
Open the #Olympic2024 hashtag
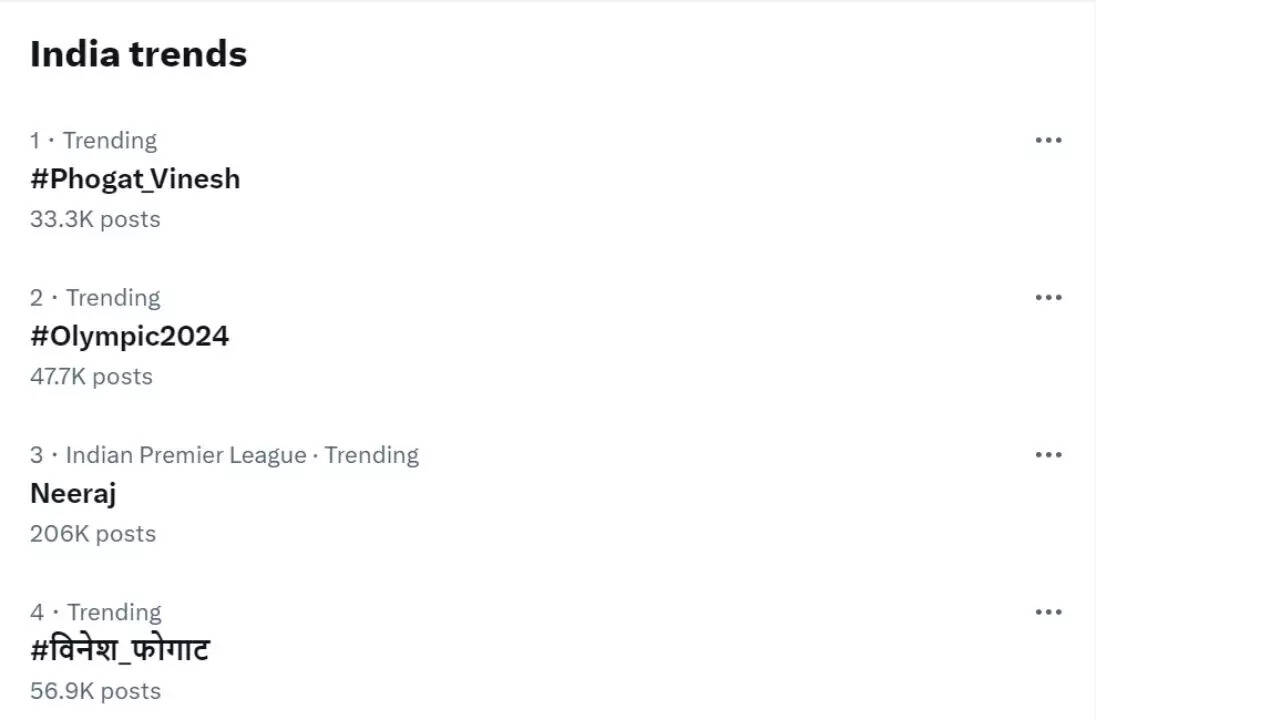[130, 336]
